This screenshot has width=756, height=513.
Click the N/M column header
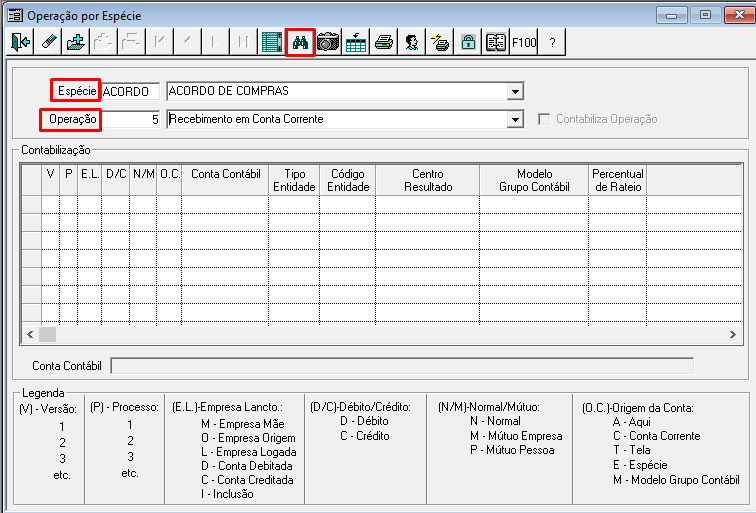coord(143,180)
